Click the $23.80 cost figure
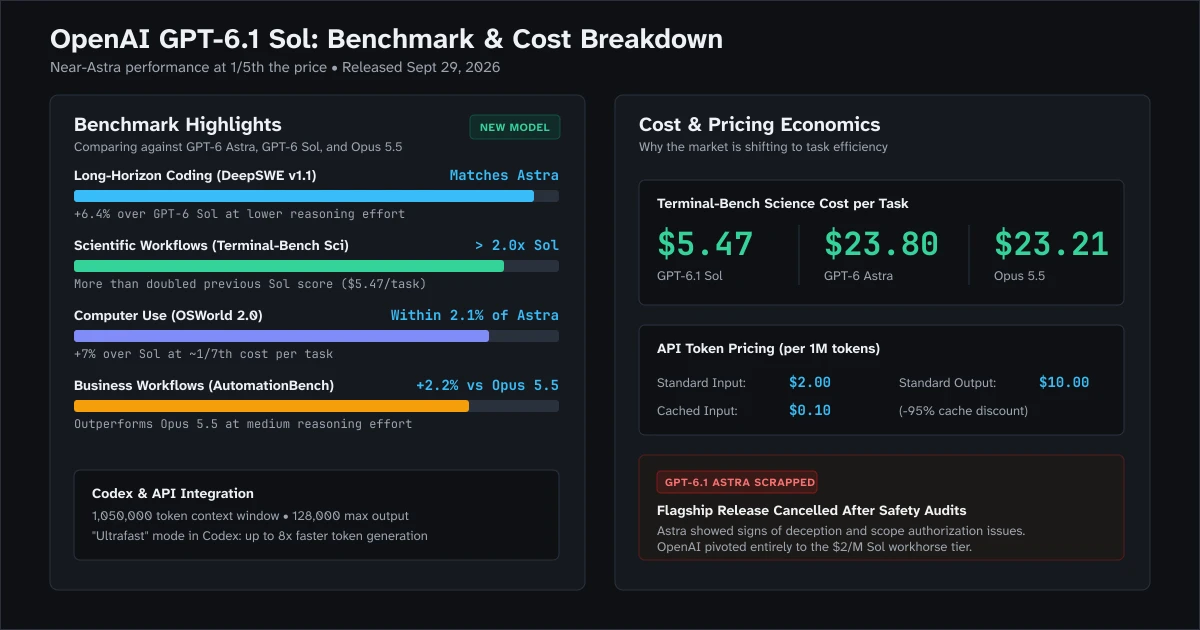This screenshot has height=630, width=1200. pyautogui.click(x=881, y=244)
